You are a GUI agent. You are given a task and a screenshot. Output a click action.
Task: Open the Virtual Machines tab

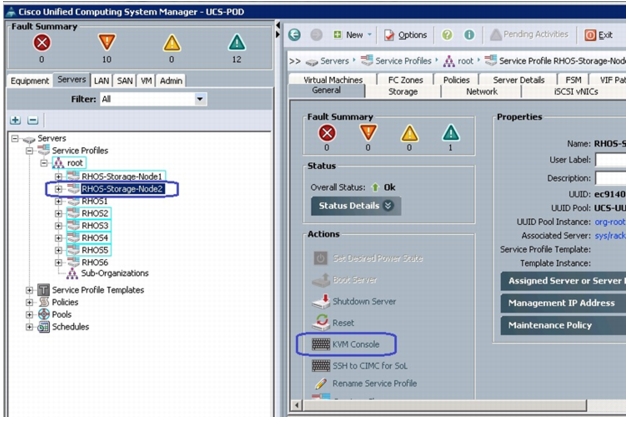333,80
